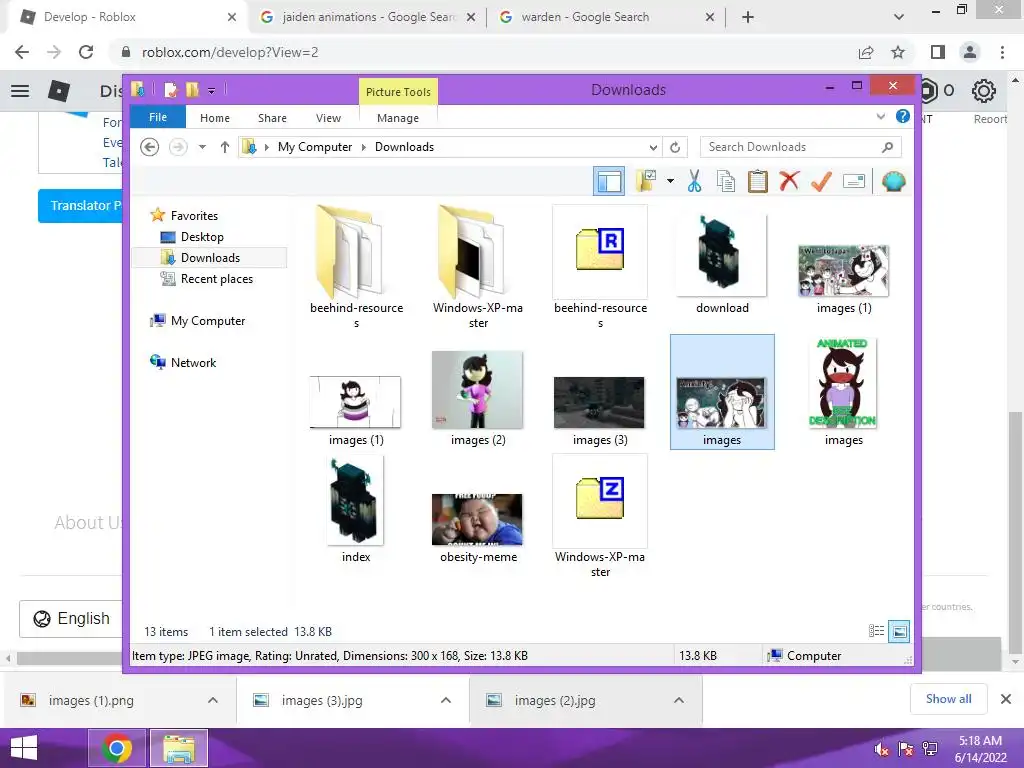The image size is (1024, 768).
Task: Select the first beehind-resources folder
Action: (x=357, y=267)
